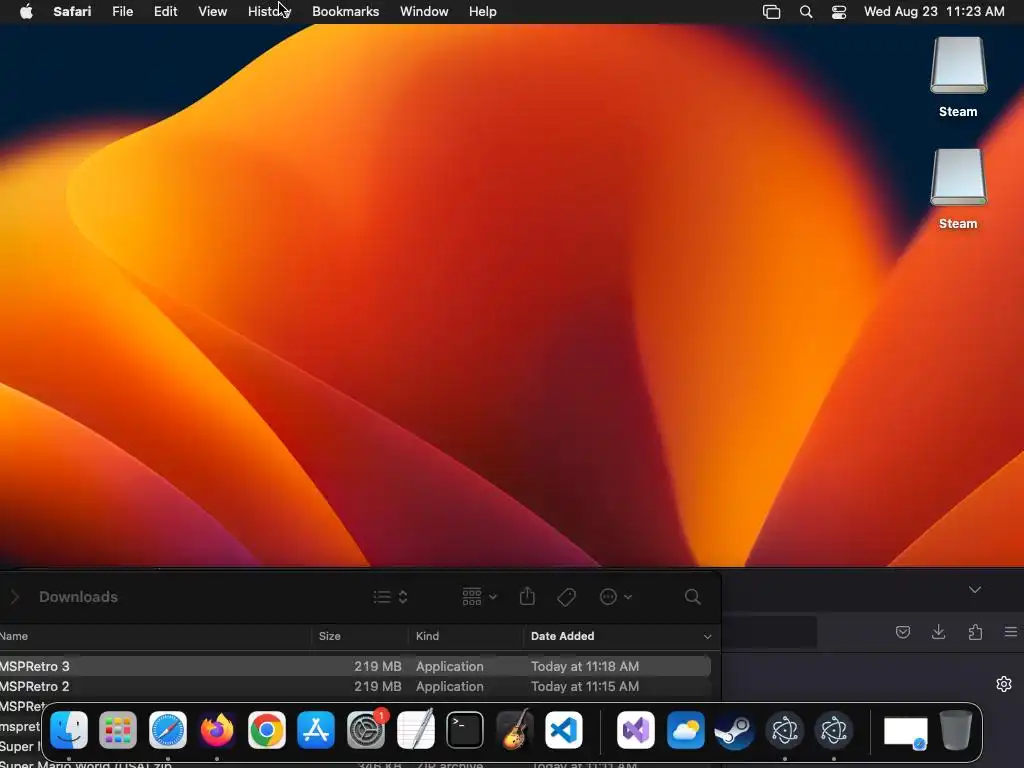The image size is (1024, 768).
Task: Click the date and time in menu bar
Action: tap(934, 12)
